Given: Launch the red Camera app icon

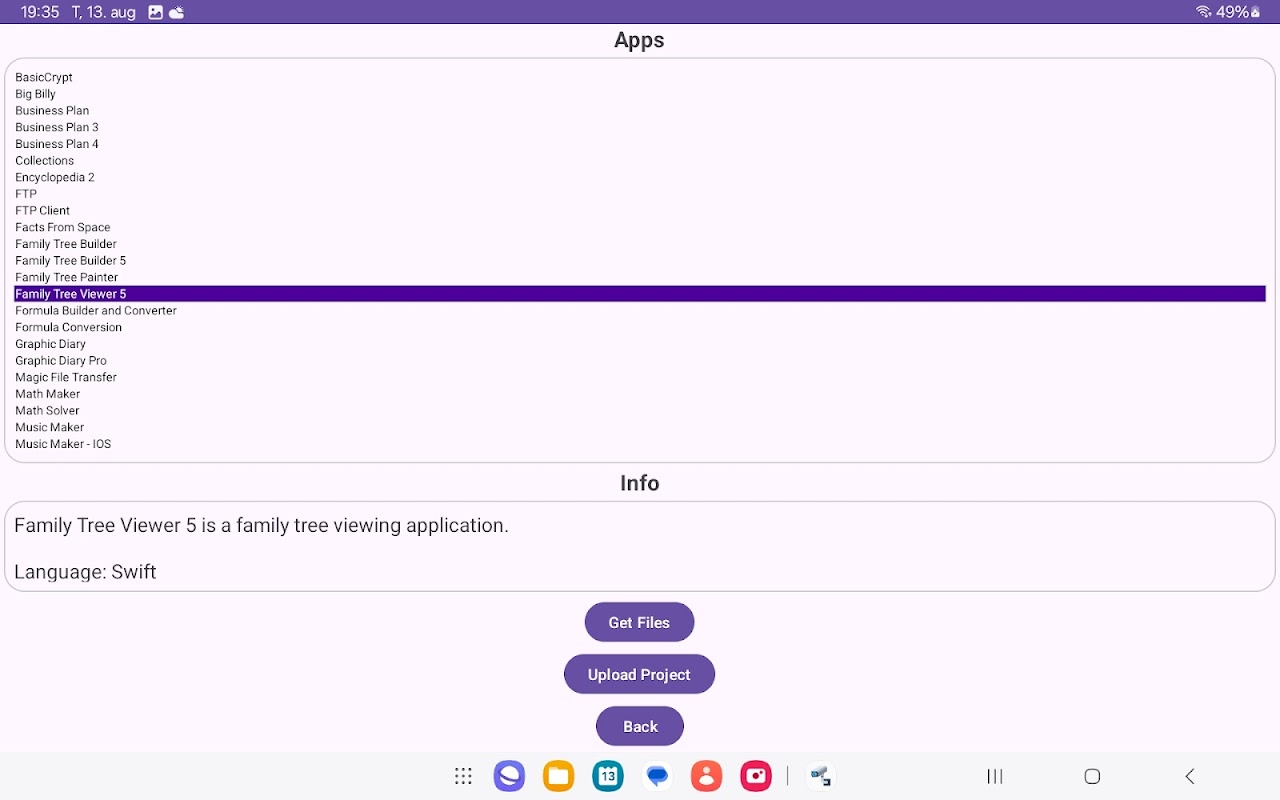Looking at the screenshot, I should (756, 776).
